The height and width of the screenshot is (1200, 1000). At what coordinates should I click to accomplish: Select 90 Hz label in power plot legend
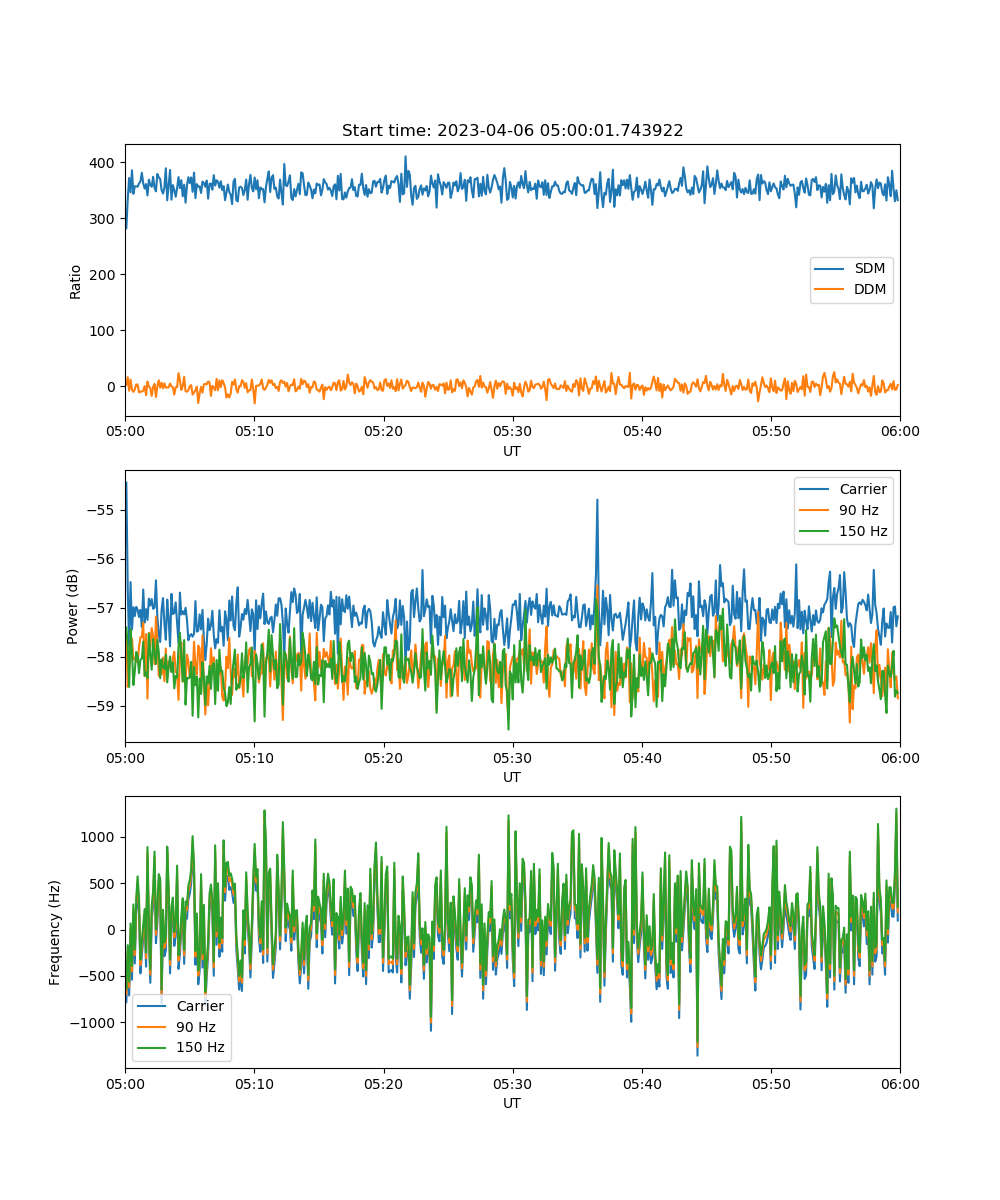coord(858,510)
